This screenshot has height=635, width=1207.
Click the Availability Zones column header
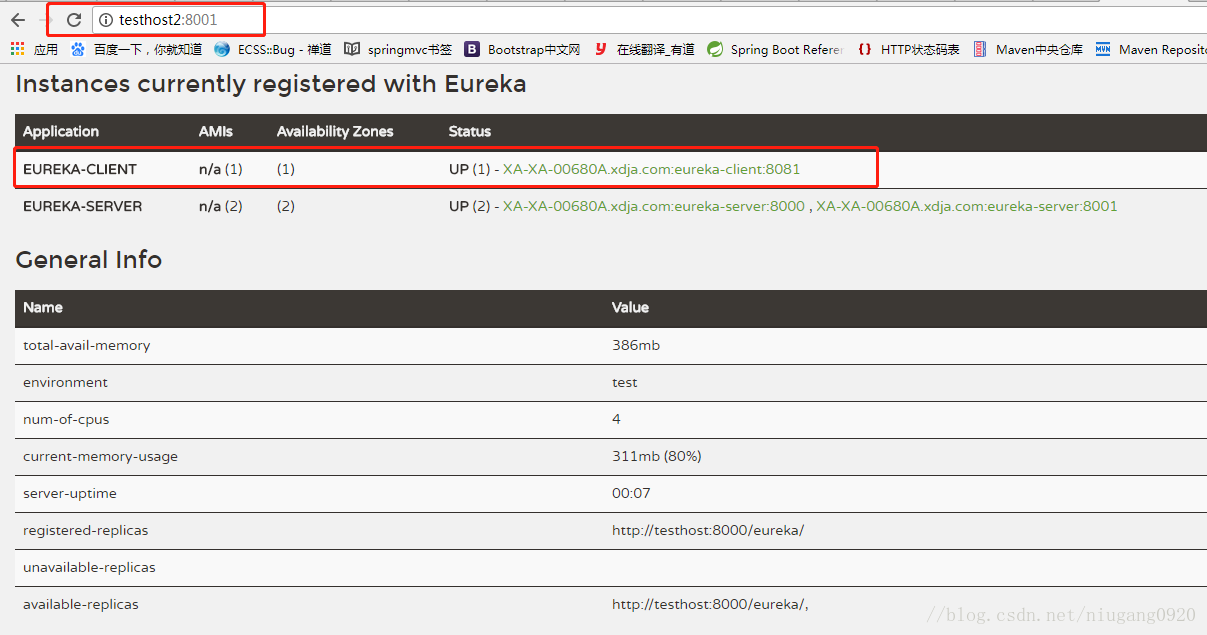pos(335,131)
